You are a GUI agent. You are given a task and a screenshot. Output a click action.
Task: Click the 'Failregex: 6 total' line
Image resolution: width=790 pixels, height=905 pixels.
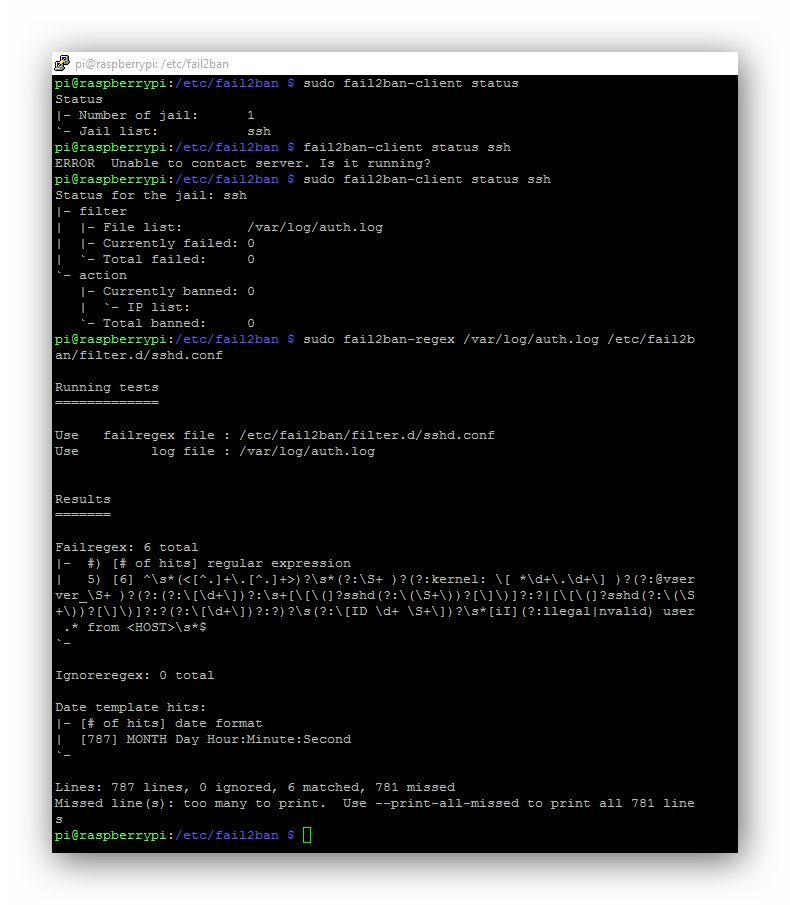click(126, 547)
